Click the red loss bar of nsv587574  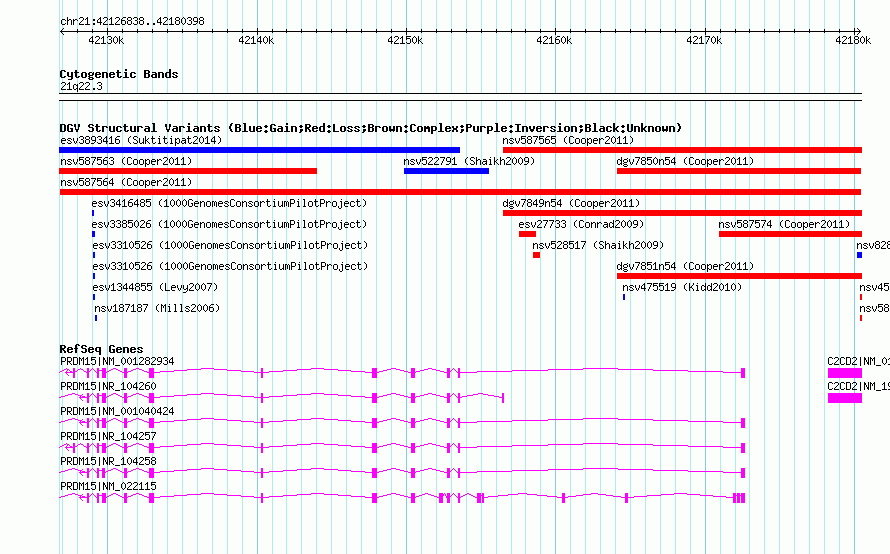[x=790, y=234]
